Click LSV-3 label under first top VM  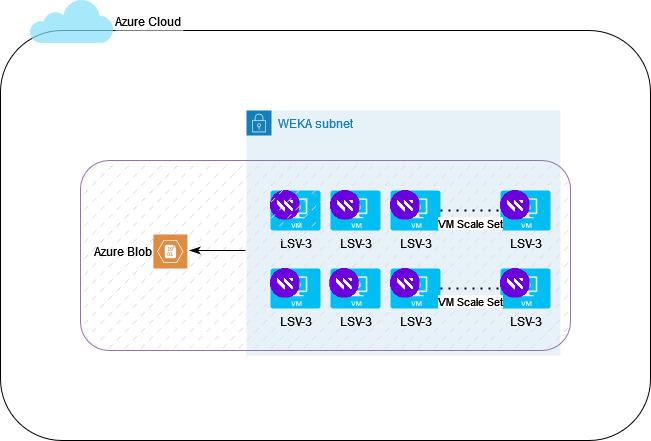(296, 244)
